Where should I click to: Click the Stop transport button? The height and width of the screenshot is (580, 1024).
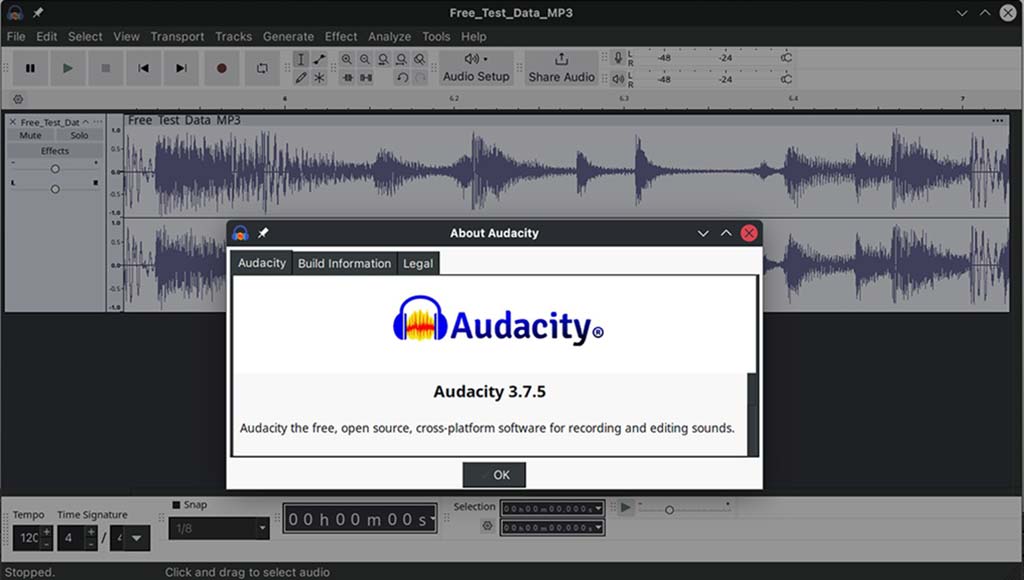coord(105,68)
